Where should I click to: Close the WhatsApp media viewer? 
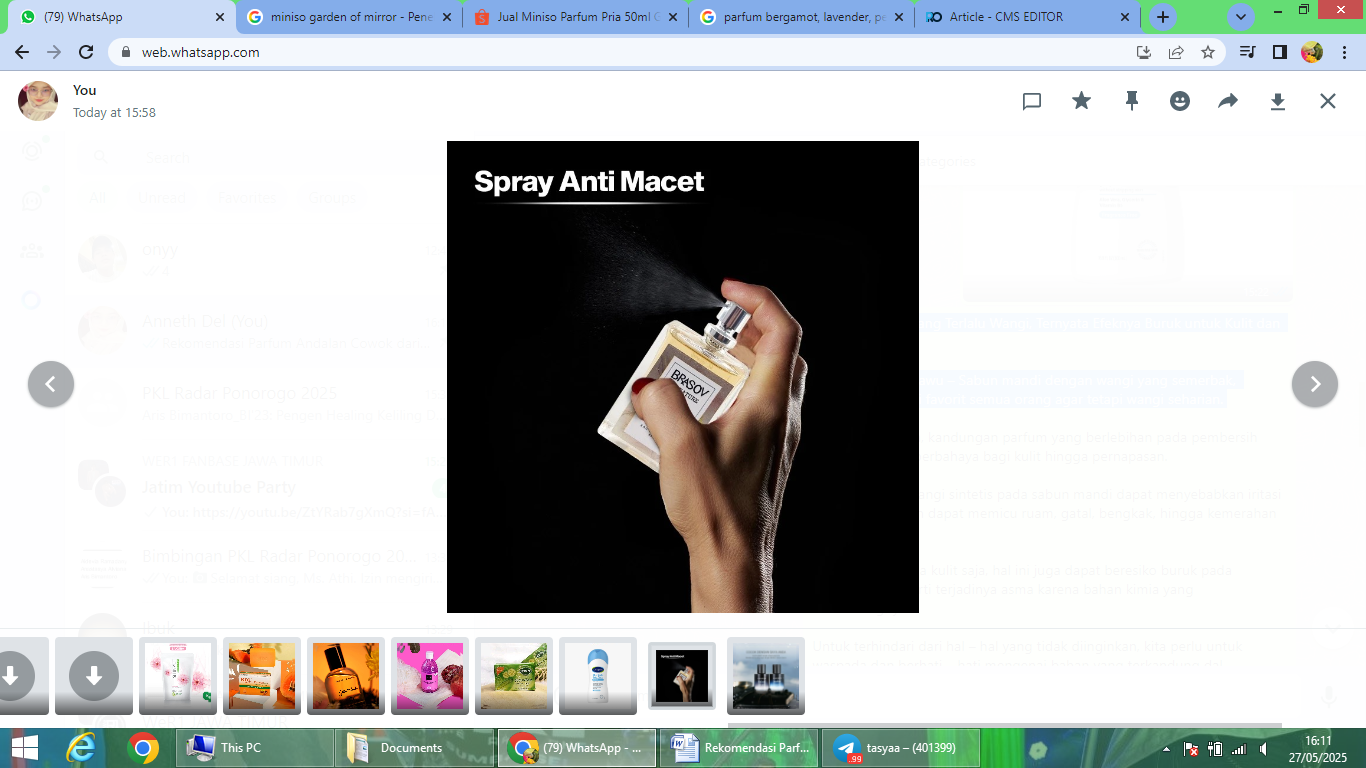1327,101
